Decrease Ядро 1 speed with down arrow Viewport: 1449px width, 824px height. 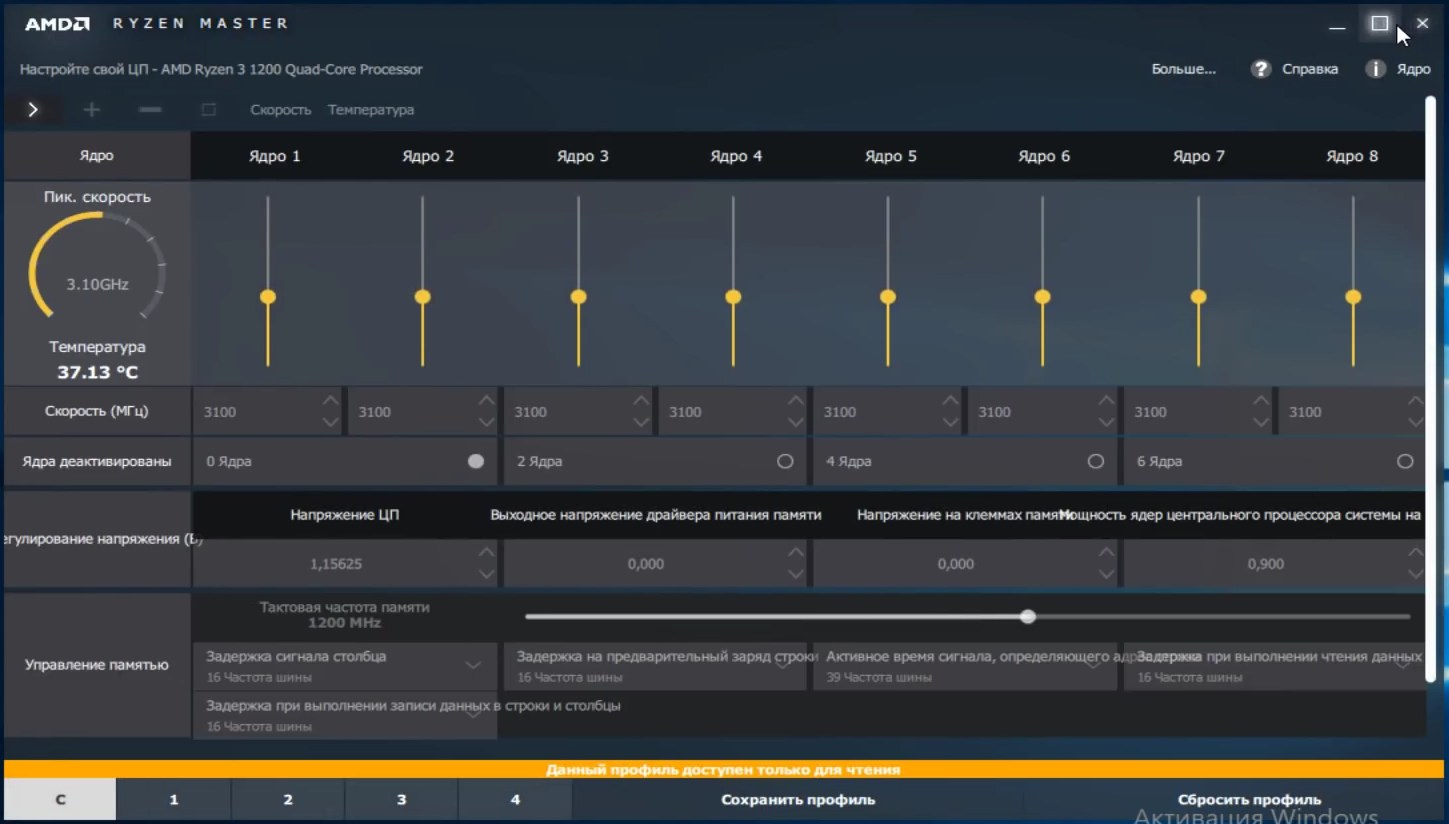pos(331,422)
